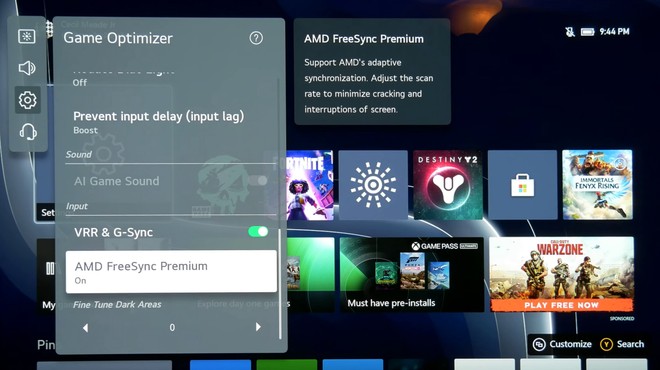Open the Microsoft Store tile

[522, 185]
